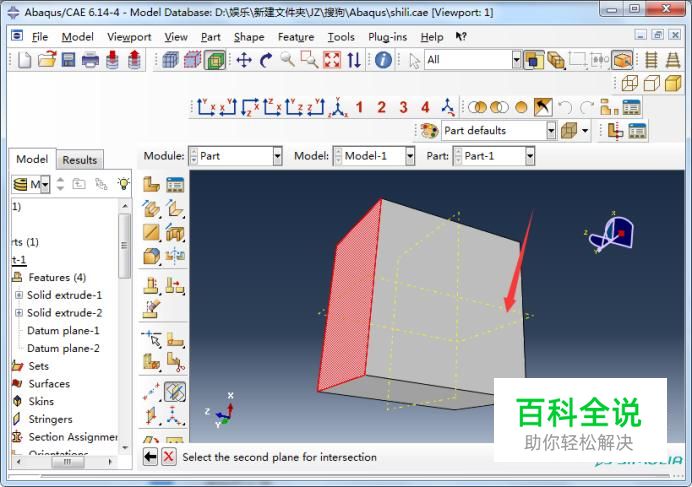Open the Shape menu
This screenshot has width=692, height=487.
pyautogui.click(x=249, y=37)
